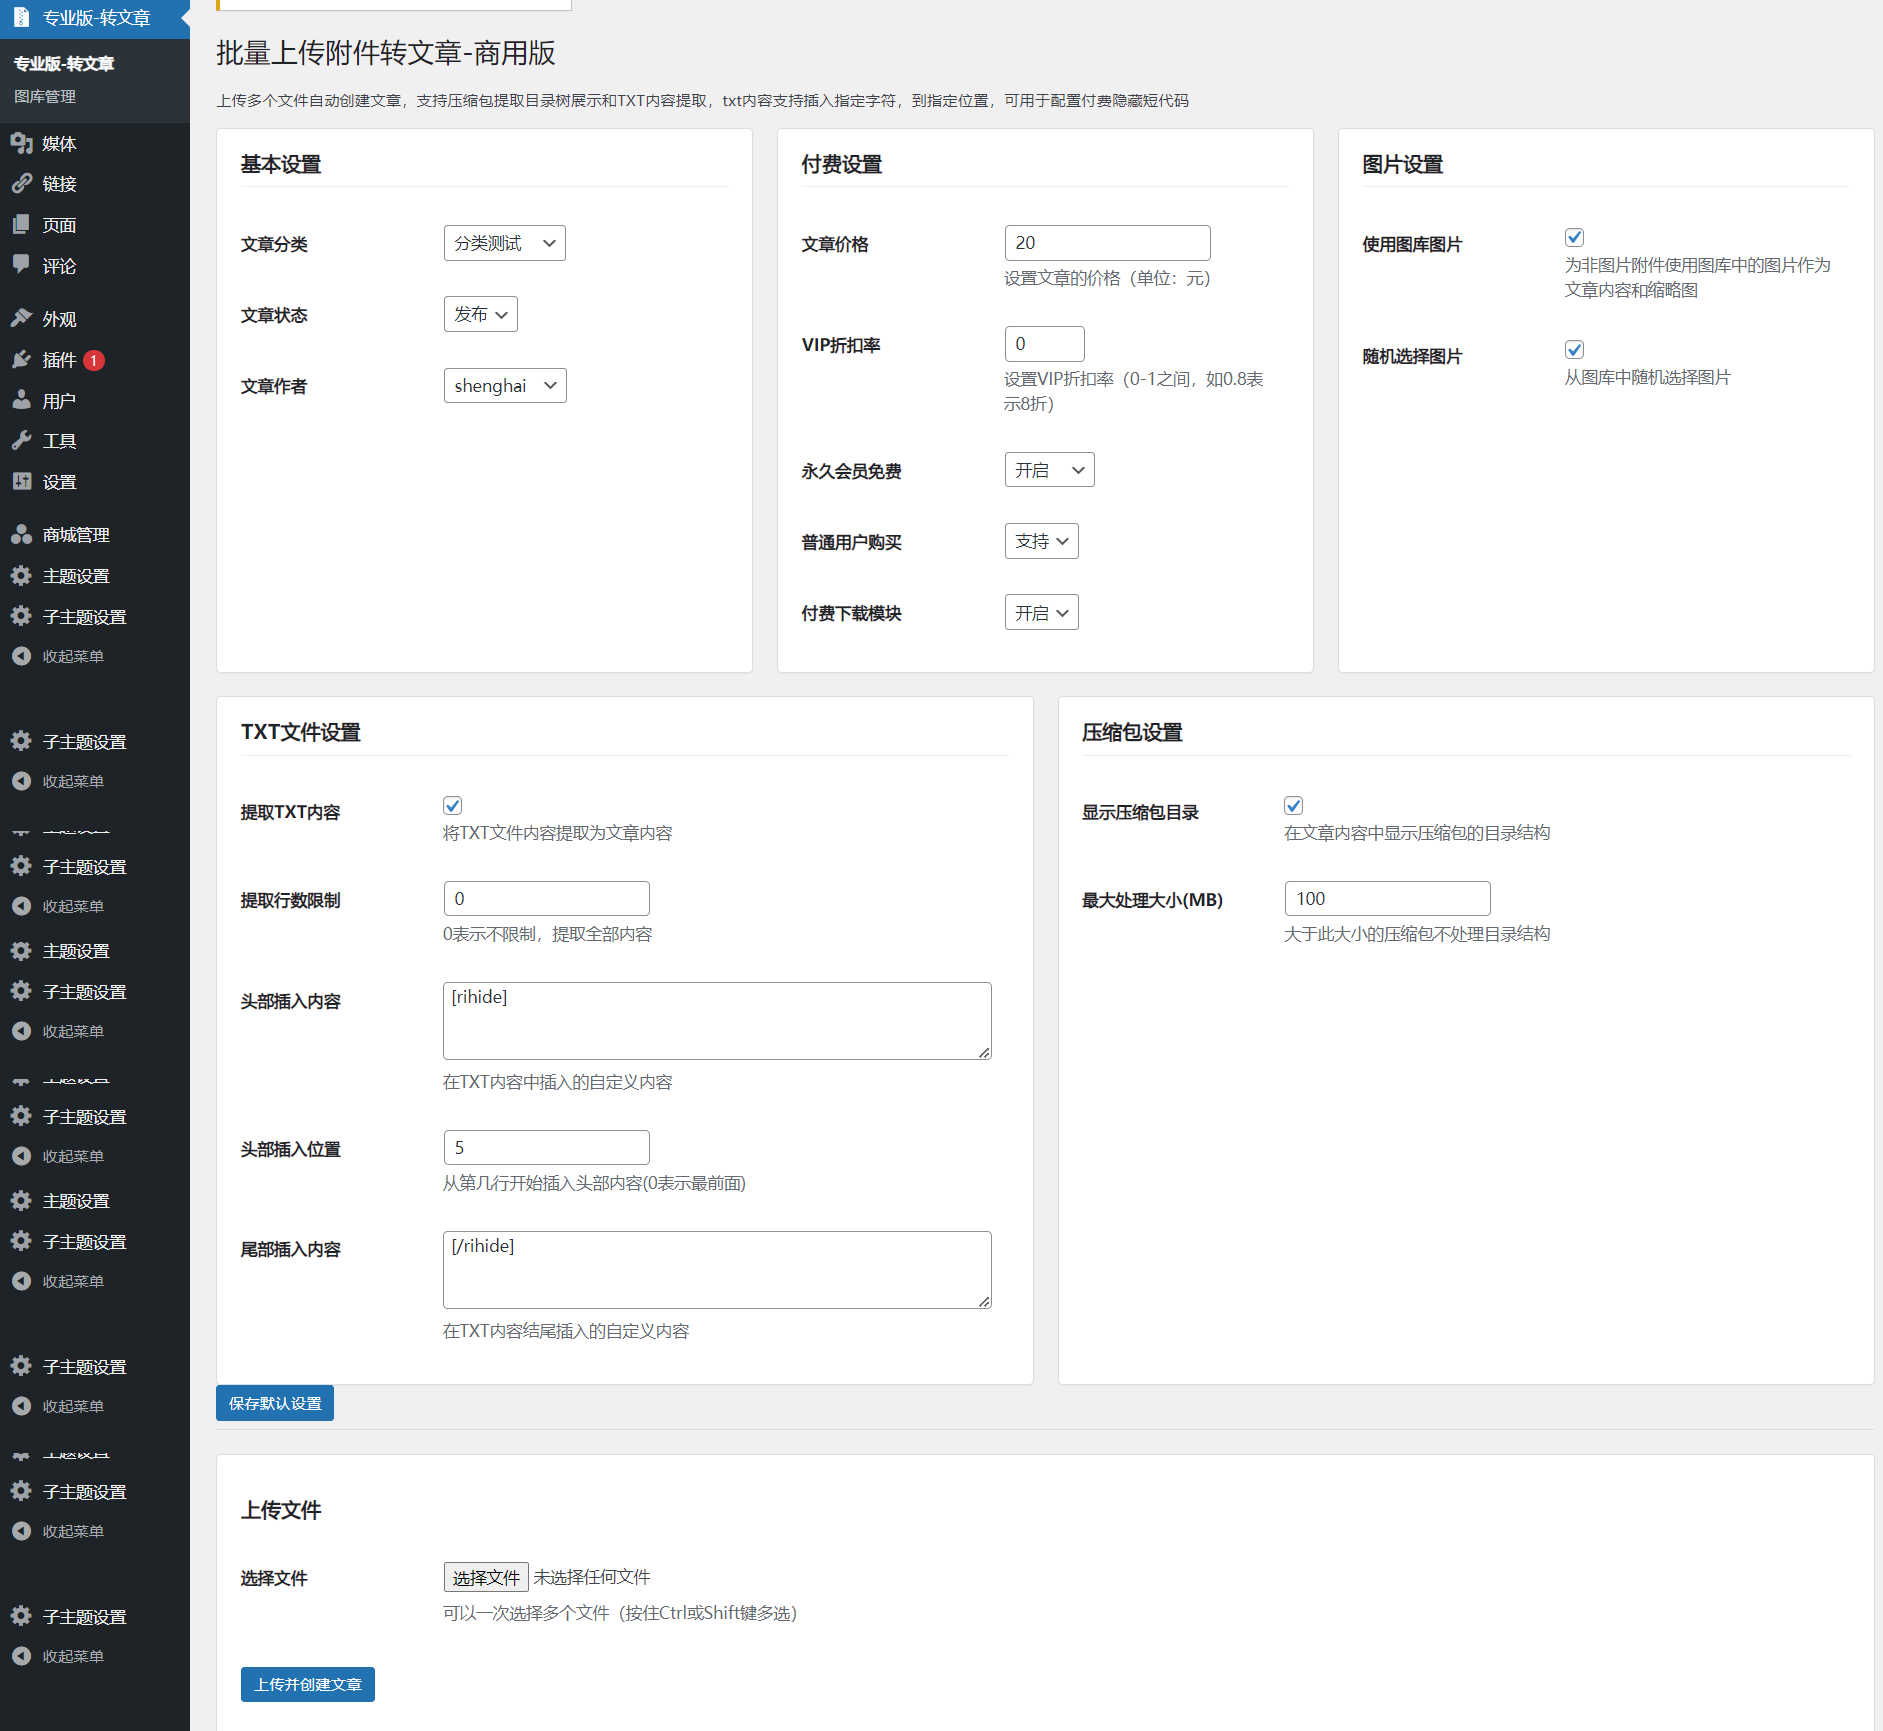Click the 选择文件 file chooser button
This screenshot has height=1731, width=1883.
tap(486, 1577)
